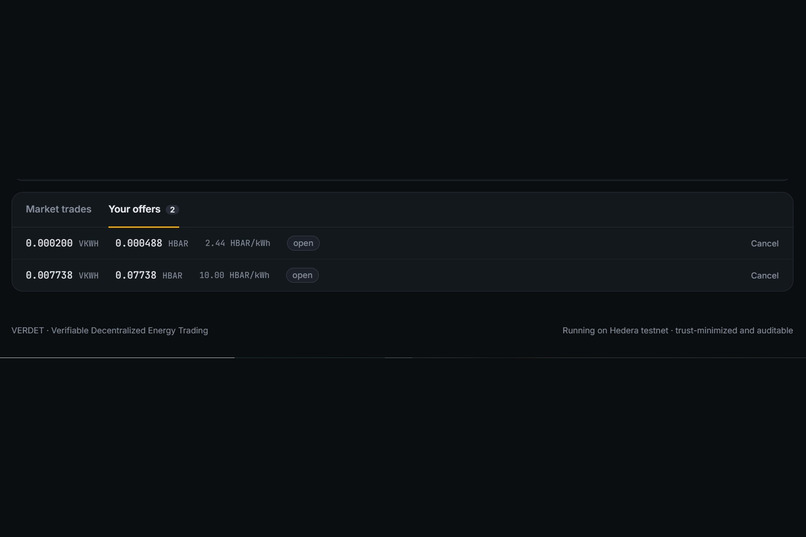Switch to the Market trades tab

[x=59, y=209]
